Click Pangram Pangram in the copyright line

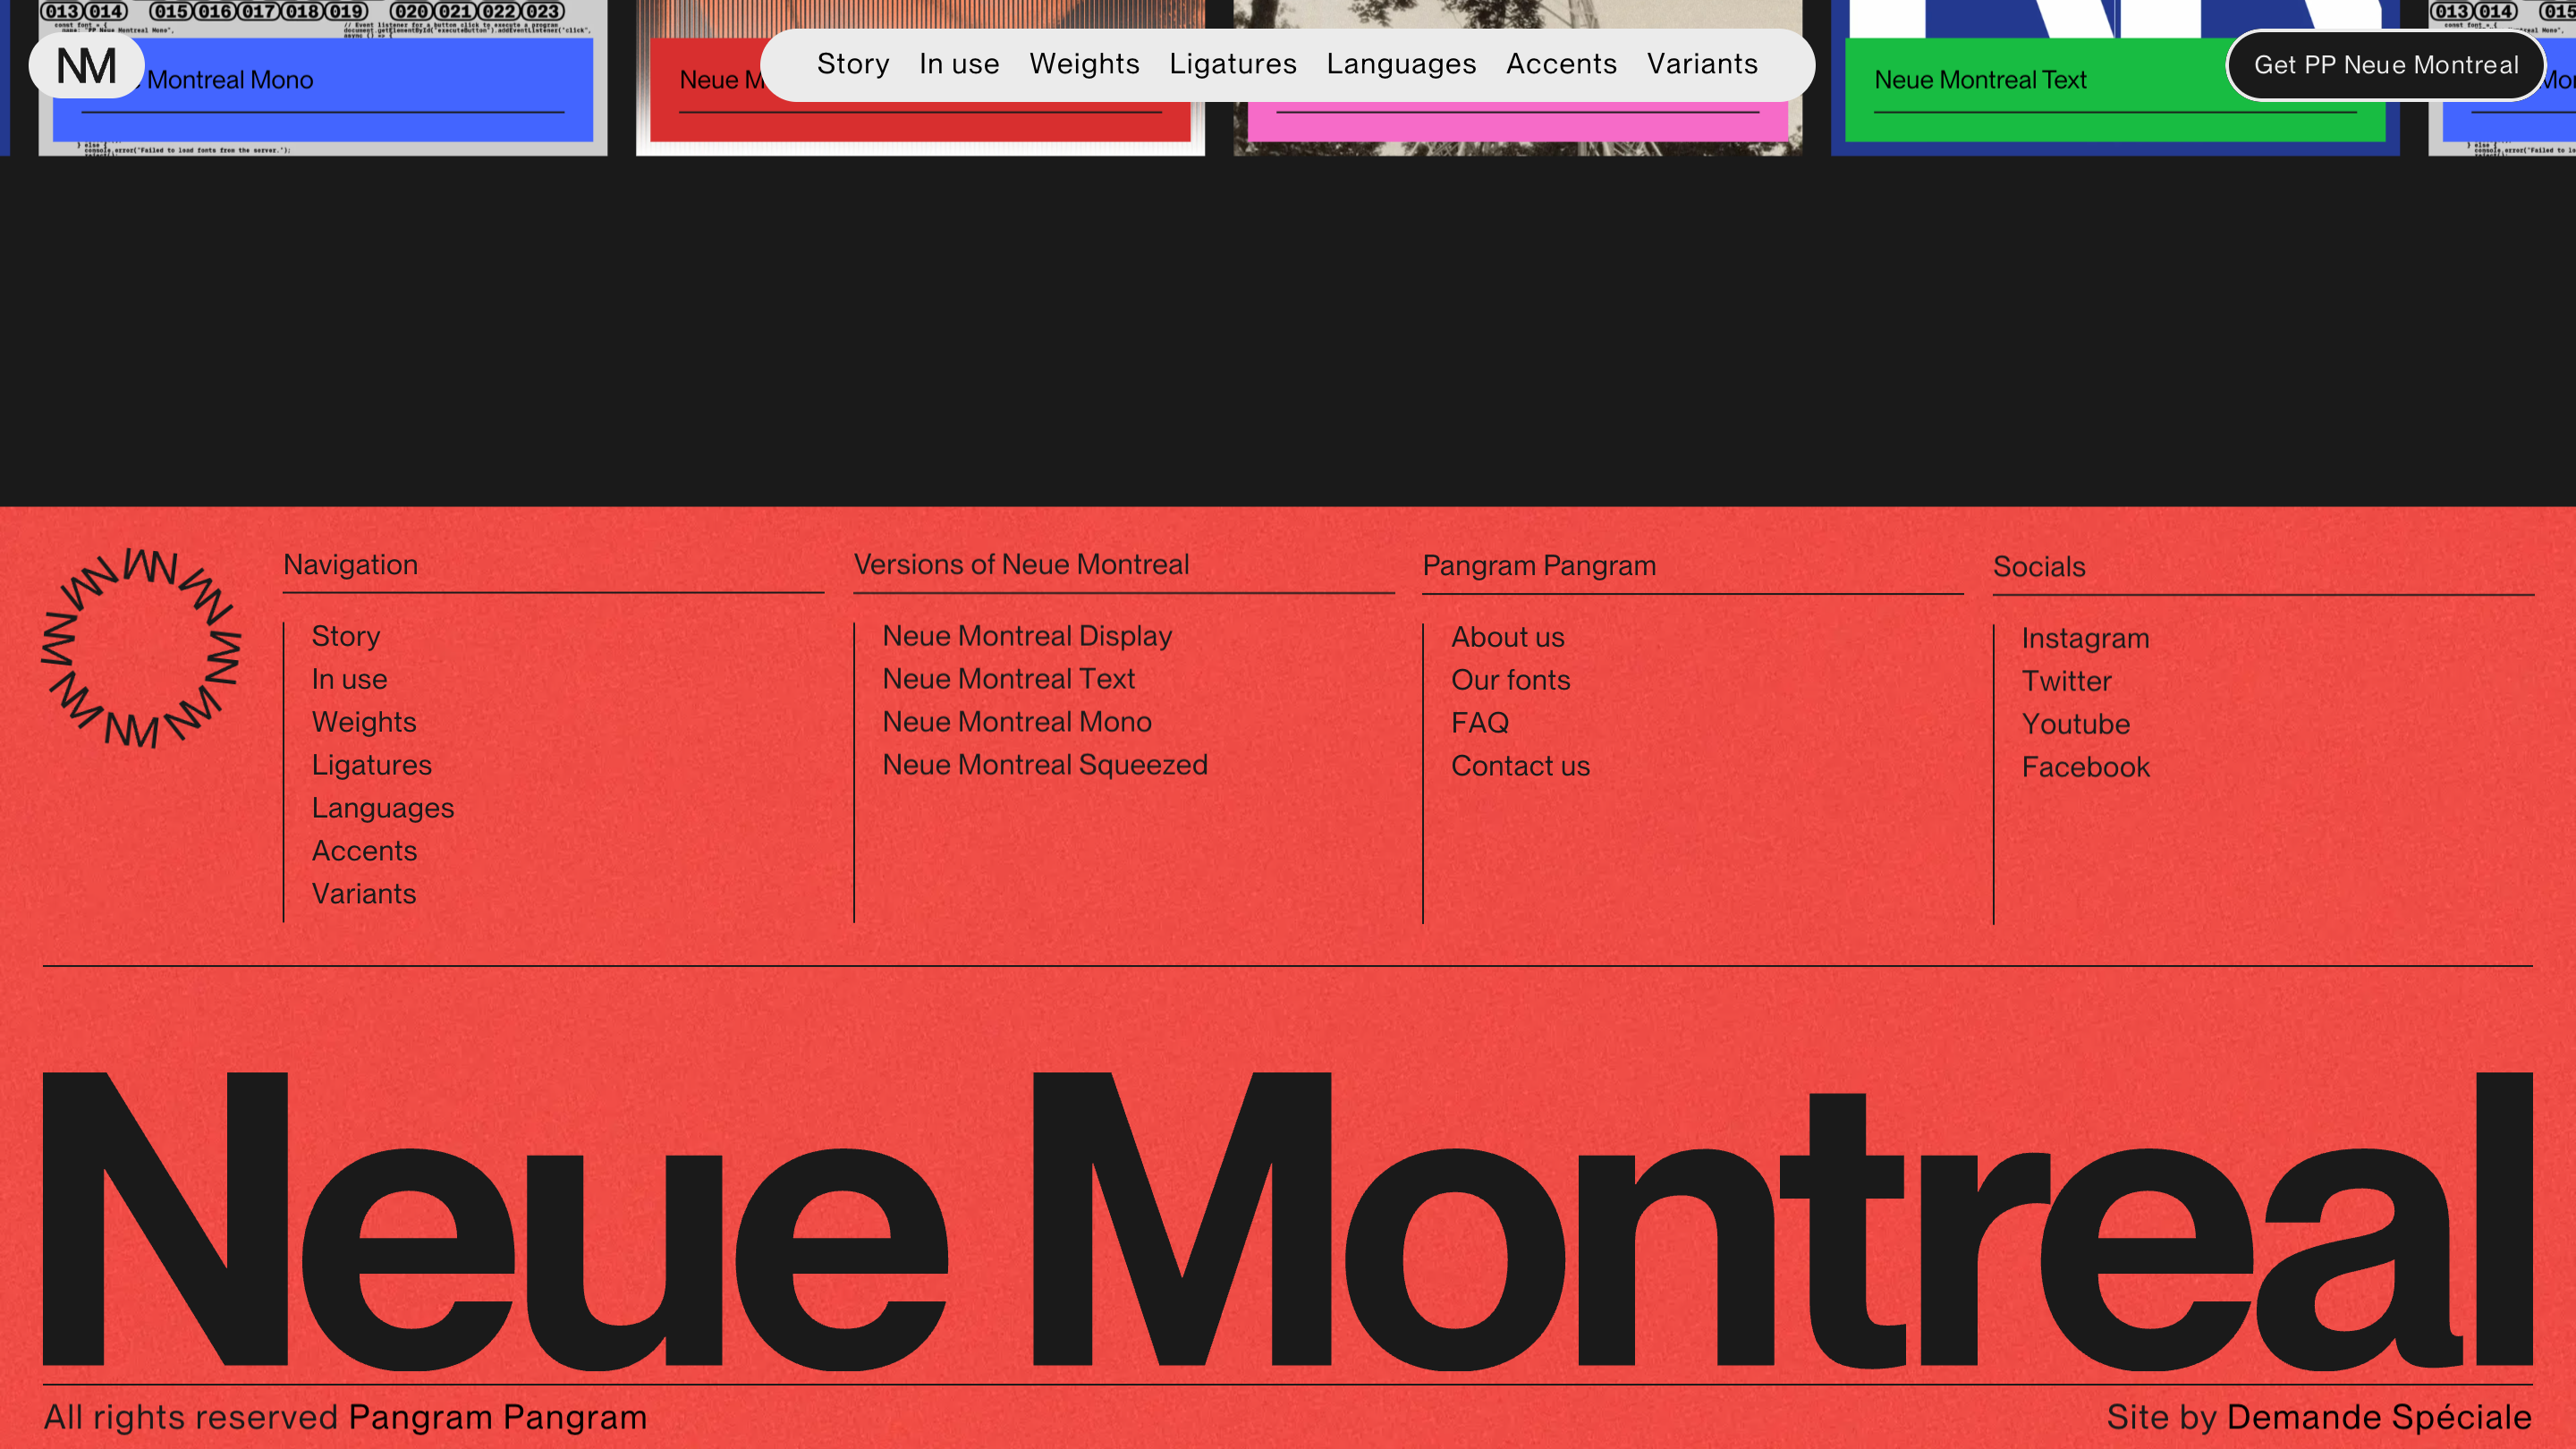click(x=498, y=1417)
